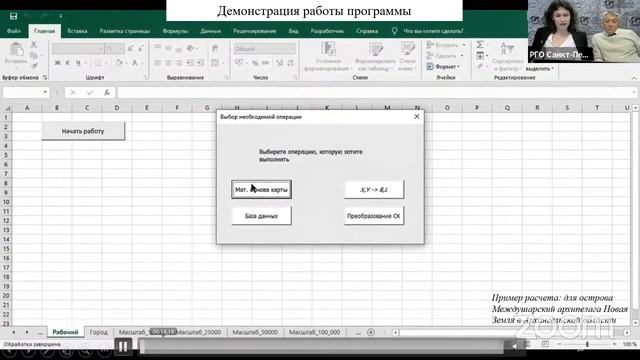This screenshot has width=640, height=360.
Task: Click the Conditional Formatting icon
Action: 328,50
